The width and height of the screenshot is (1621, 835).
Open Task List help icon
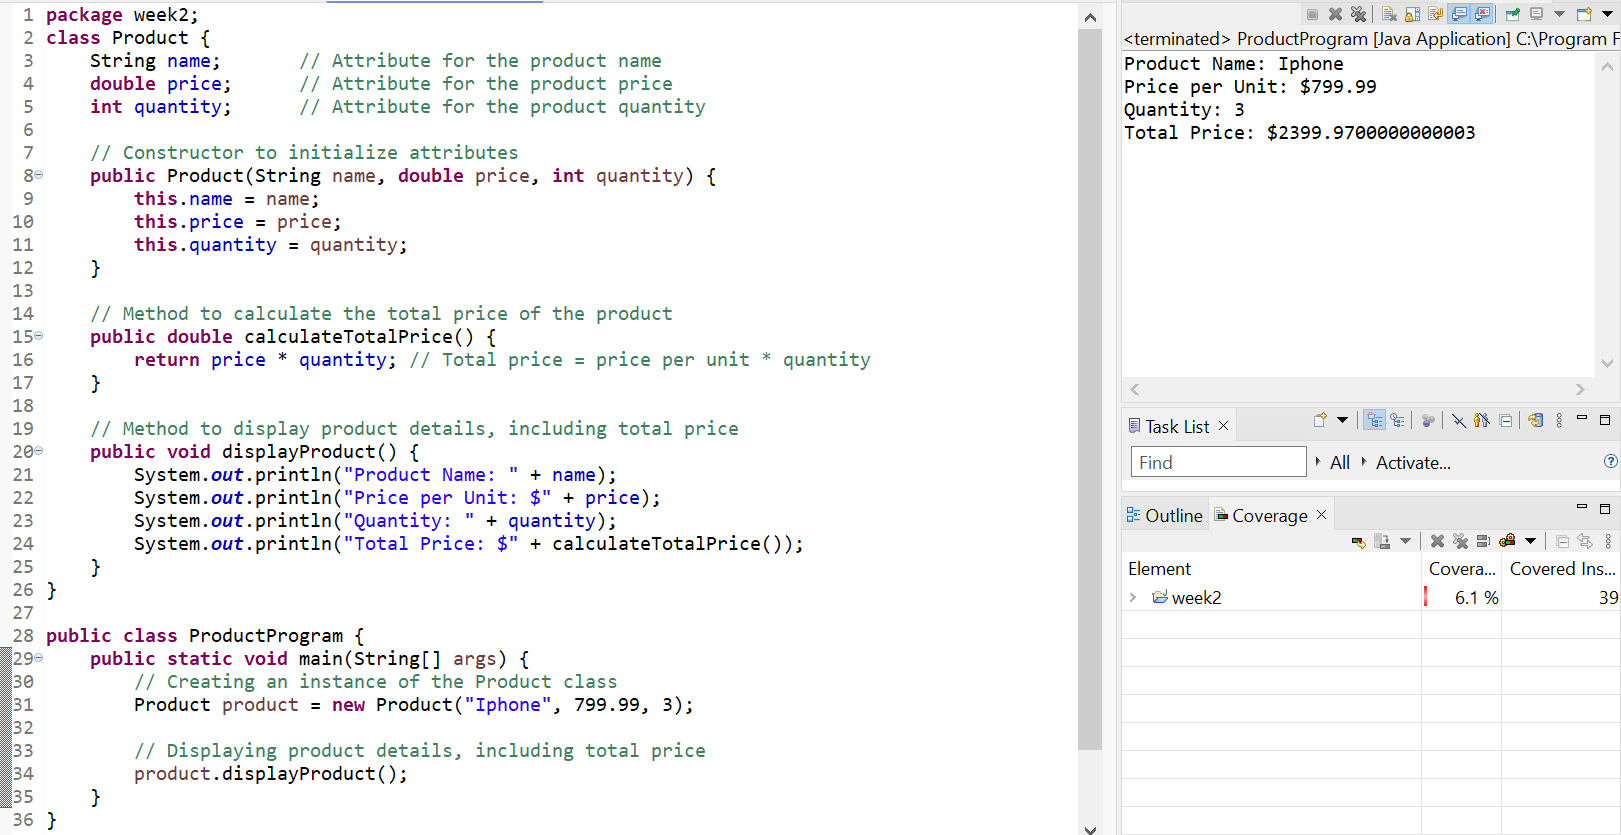1610,461
